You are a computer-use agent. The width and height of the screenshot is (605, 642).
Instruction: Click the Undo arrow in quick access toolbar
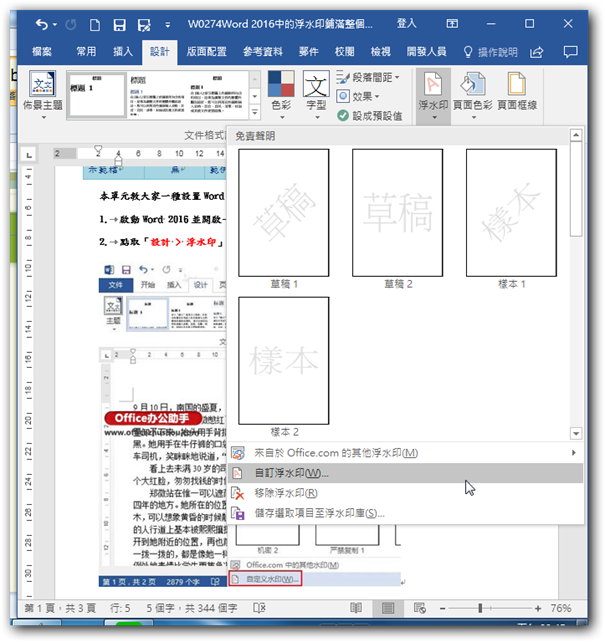(x=42, y=25)
